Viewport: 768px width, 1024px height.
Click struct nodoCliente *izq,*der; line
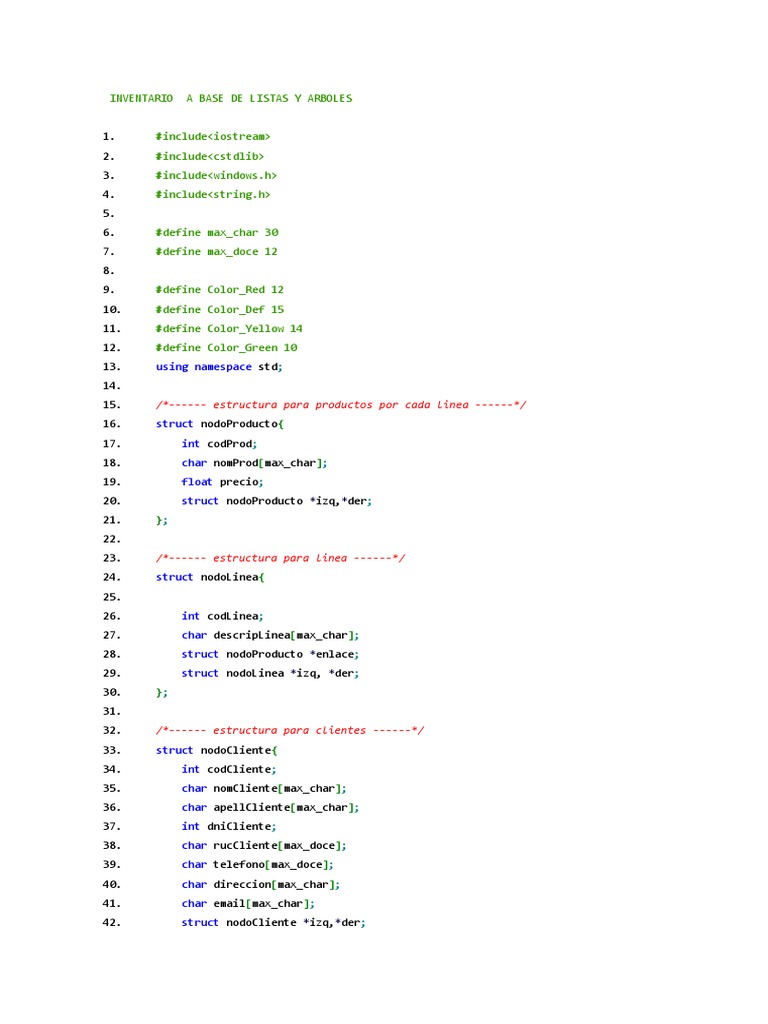tap(274, 923)
